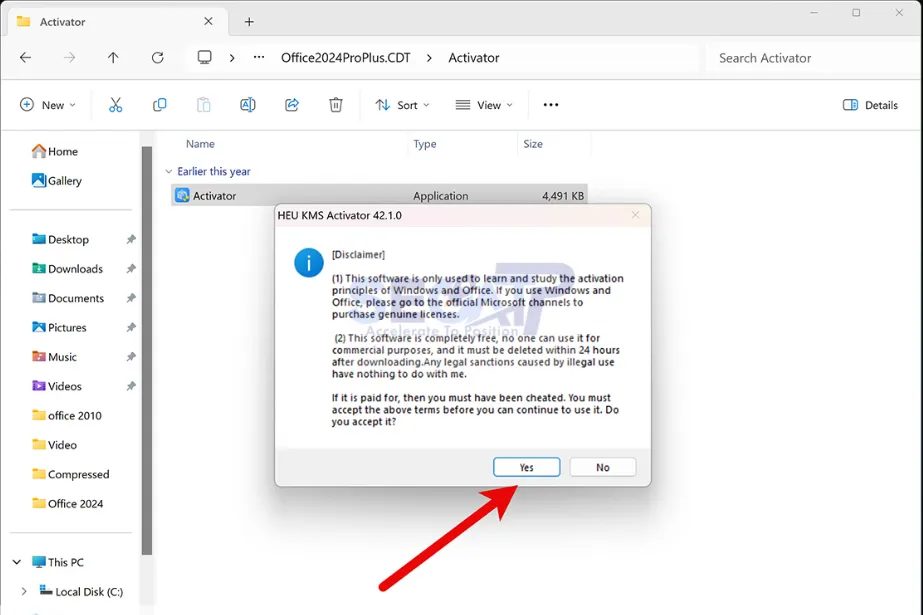Refresh the folder view
The height and width of the screenshot is (615, 923).
[x=157, y=57]
